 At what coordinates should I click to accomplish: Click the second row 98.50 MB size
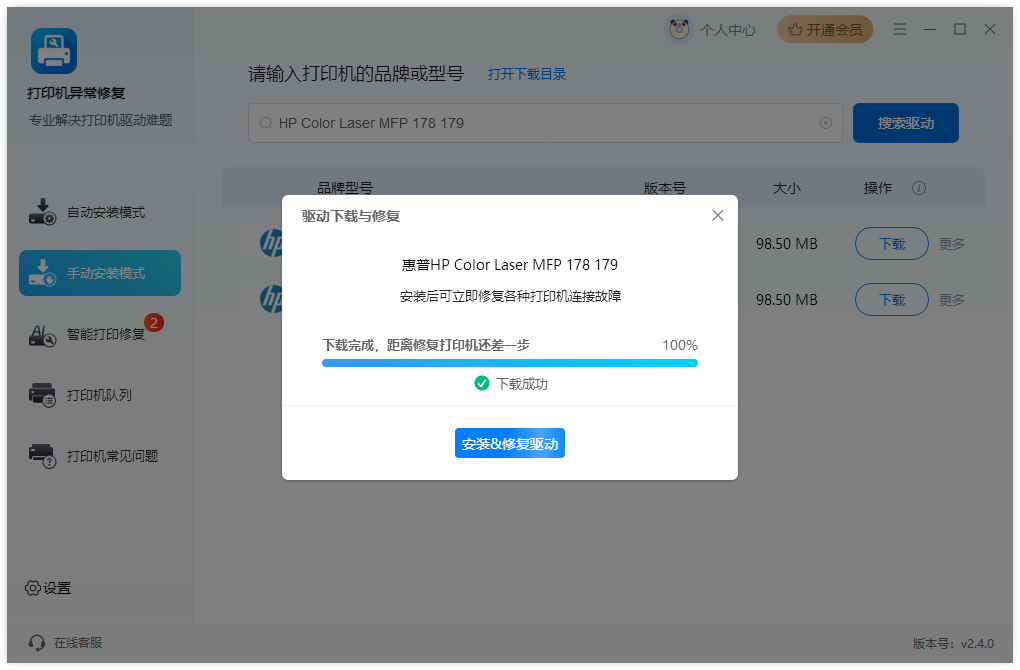[786, 300]
